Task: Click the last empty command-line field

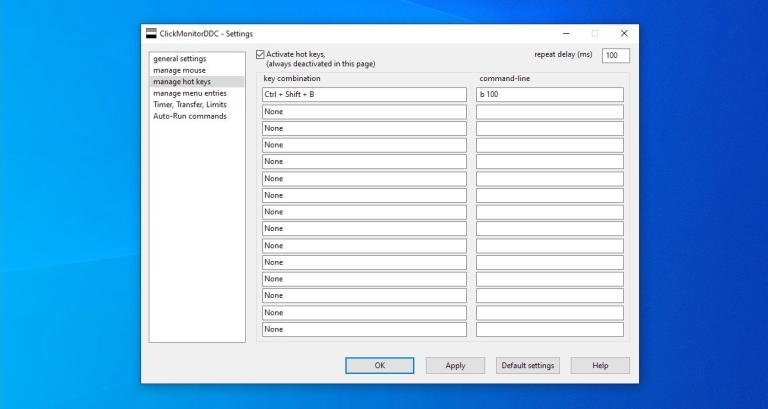Action: 550,329
